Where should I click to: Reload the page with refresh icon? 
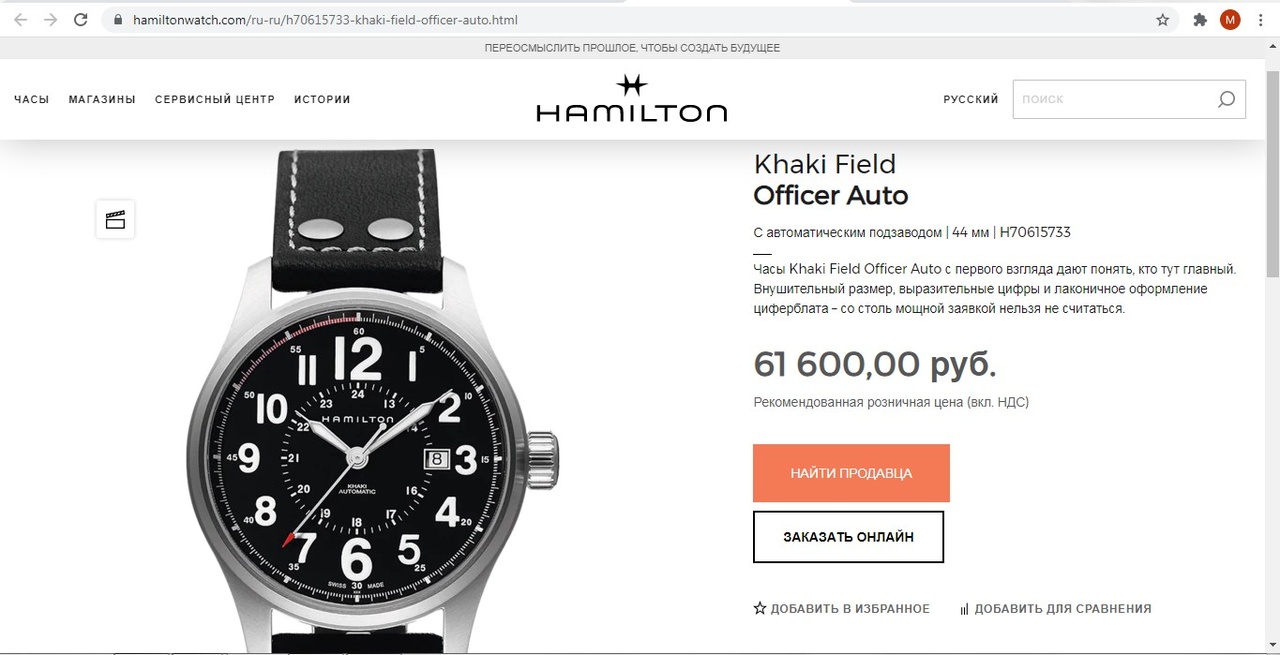pyautogui.click(x=81, y=20)
